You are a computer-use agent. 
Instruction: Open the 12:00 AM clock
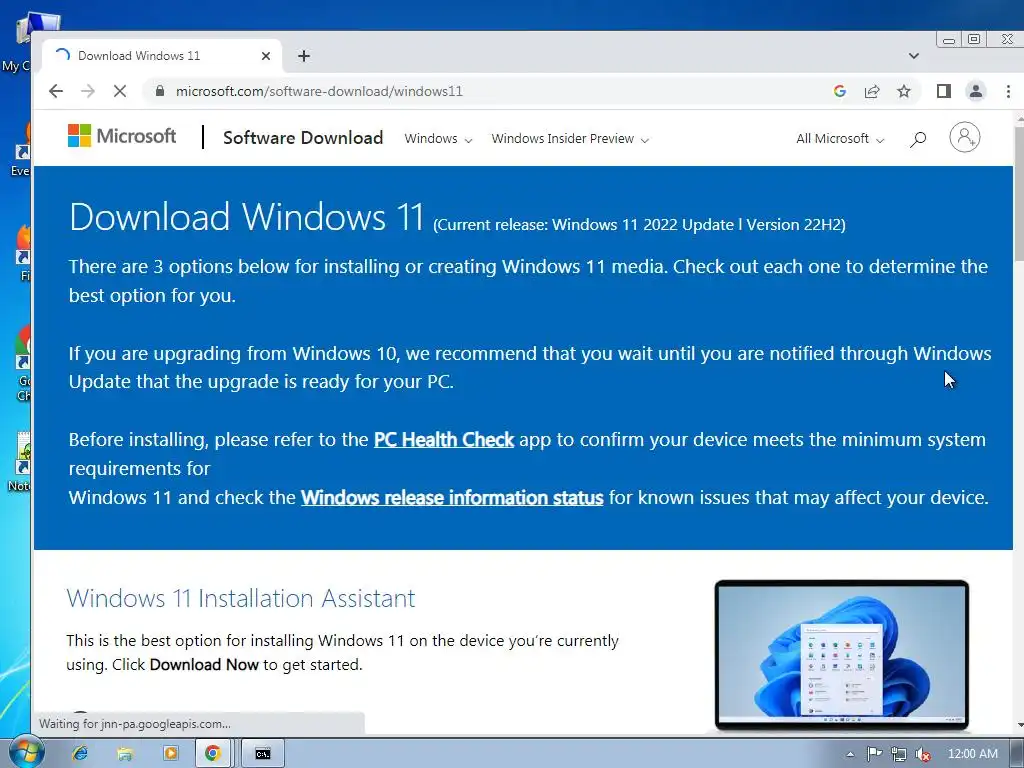coord(972,754)
